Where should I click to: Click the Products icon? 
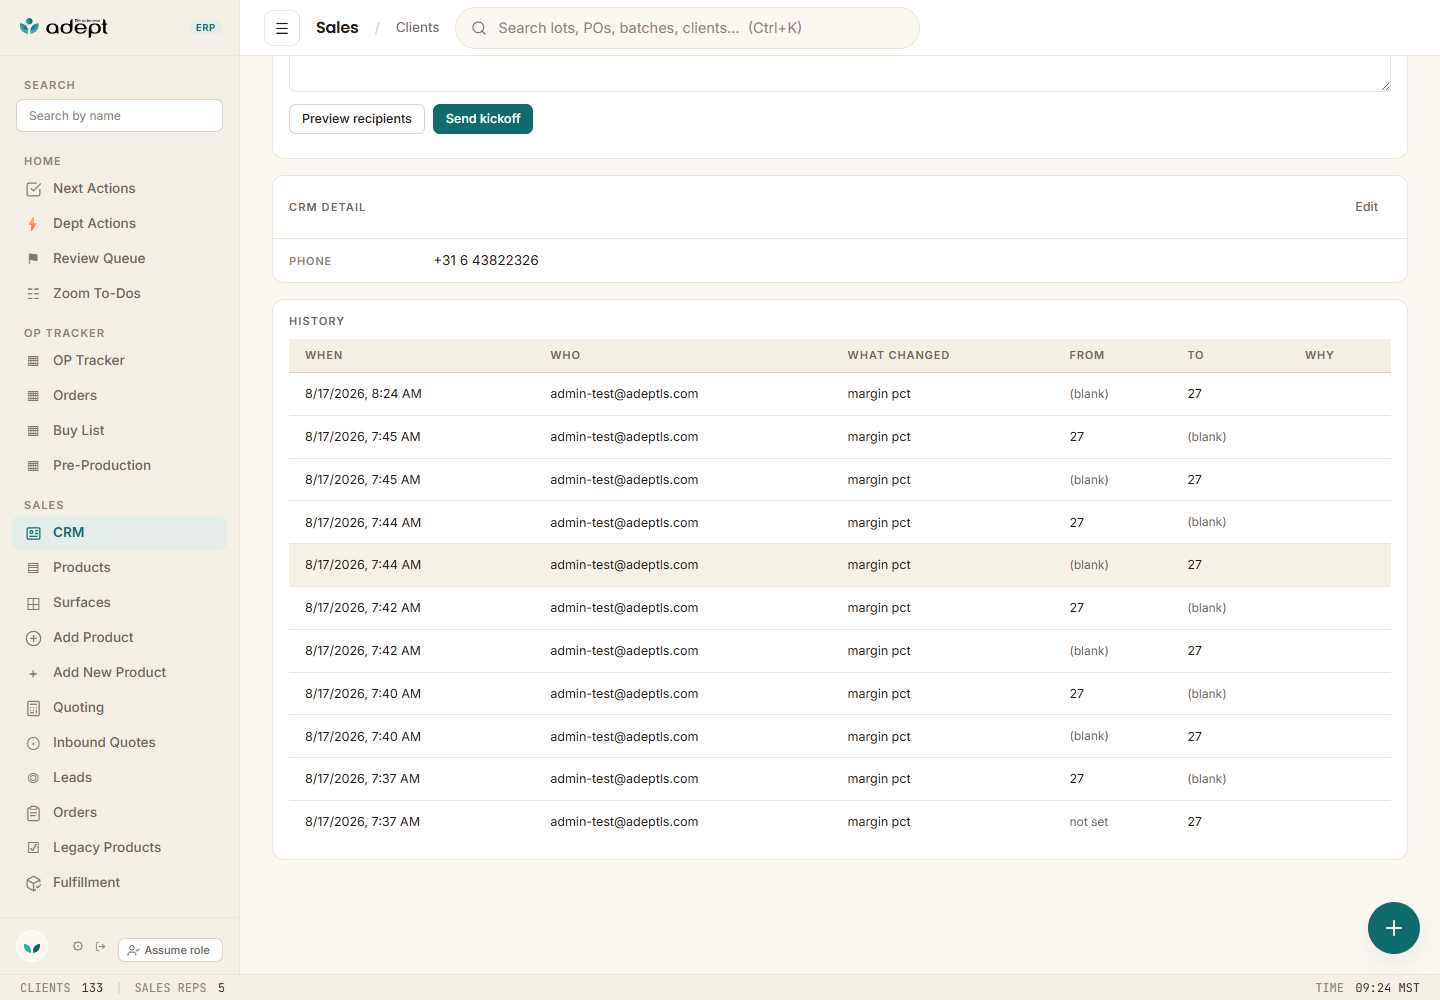click(x=33, y=568)
